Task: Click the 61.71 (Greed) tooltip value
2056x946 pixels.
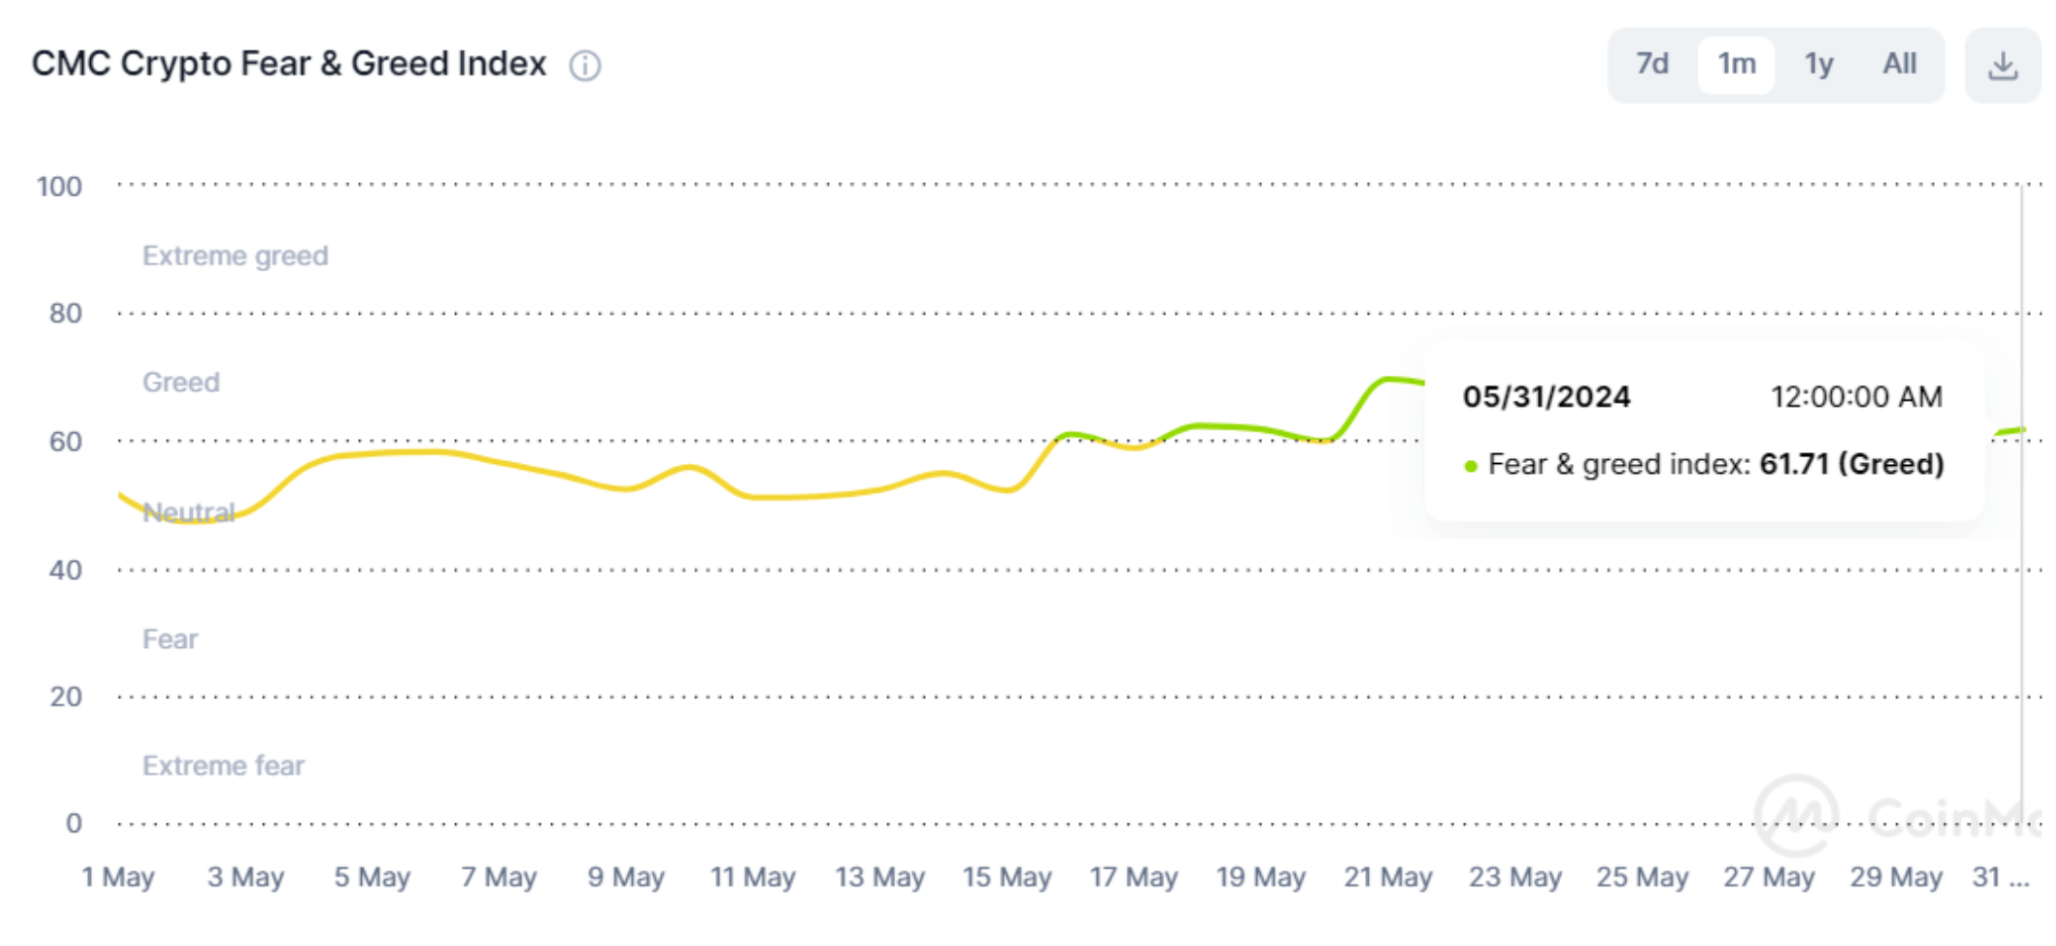Action: (1851, 464)
